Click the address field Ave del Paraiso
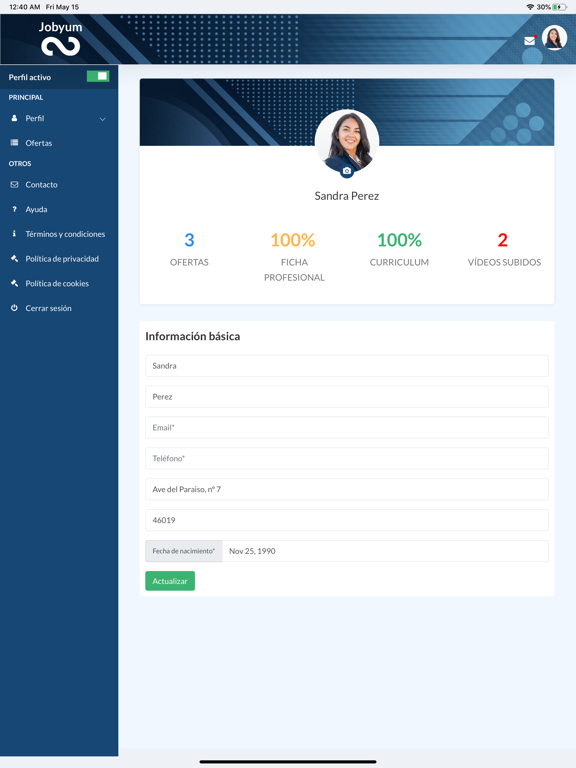 point(347,489)
